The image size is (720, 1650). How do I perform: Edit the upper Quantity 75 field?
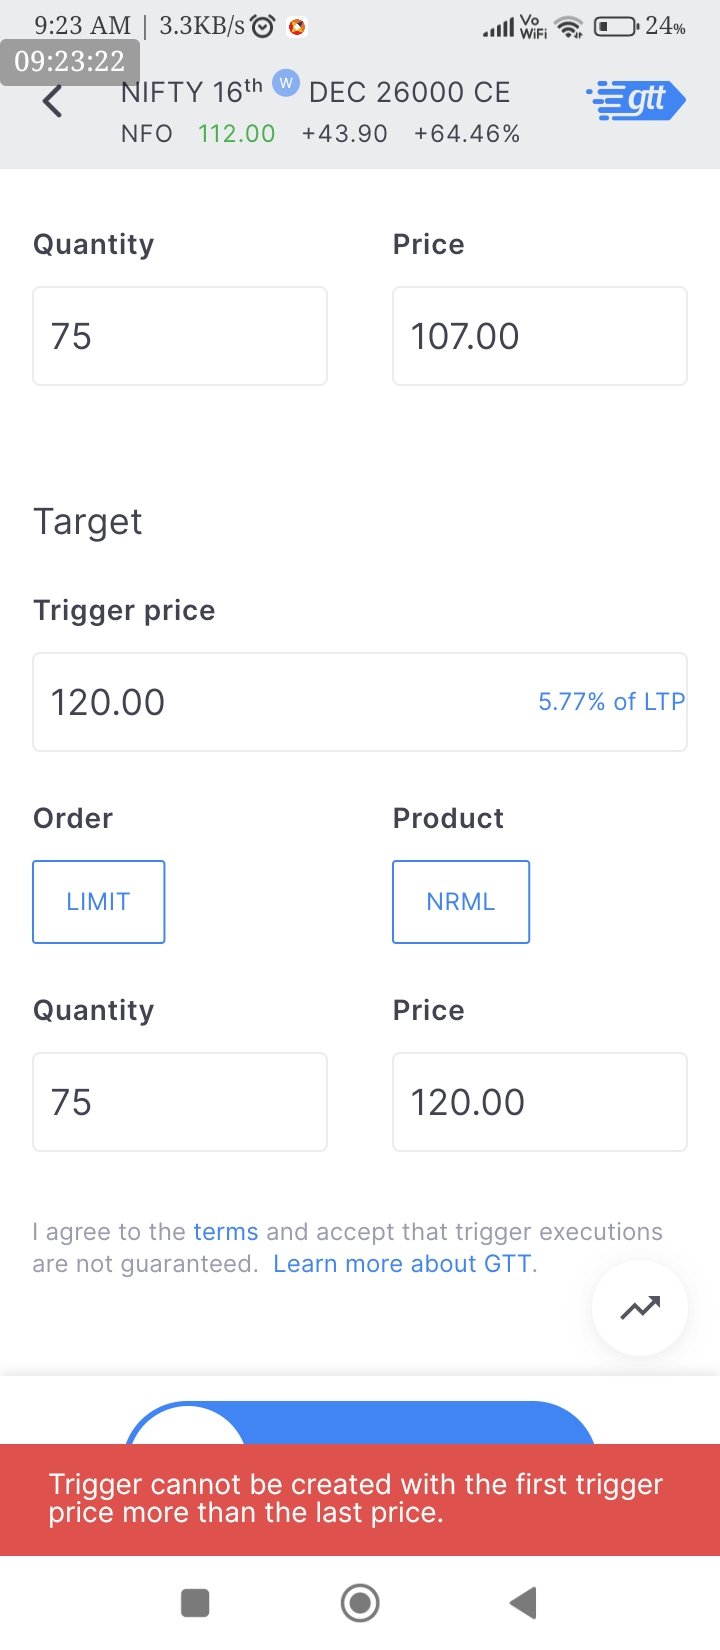(180, 336)
